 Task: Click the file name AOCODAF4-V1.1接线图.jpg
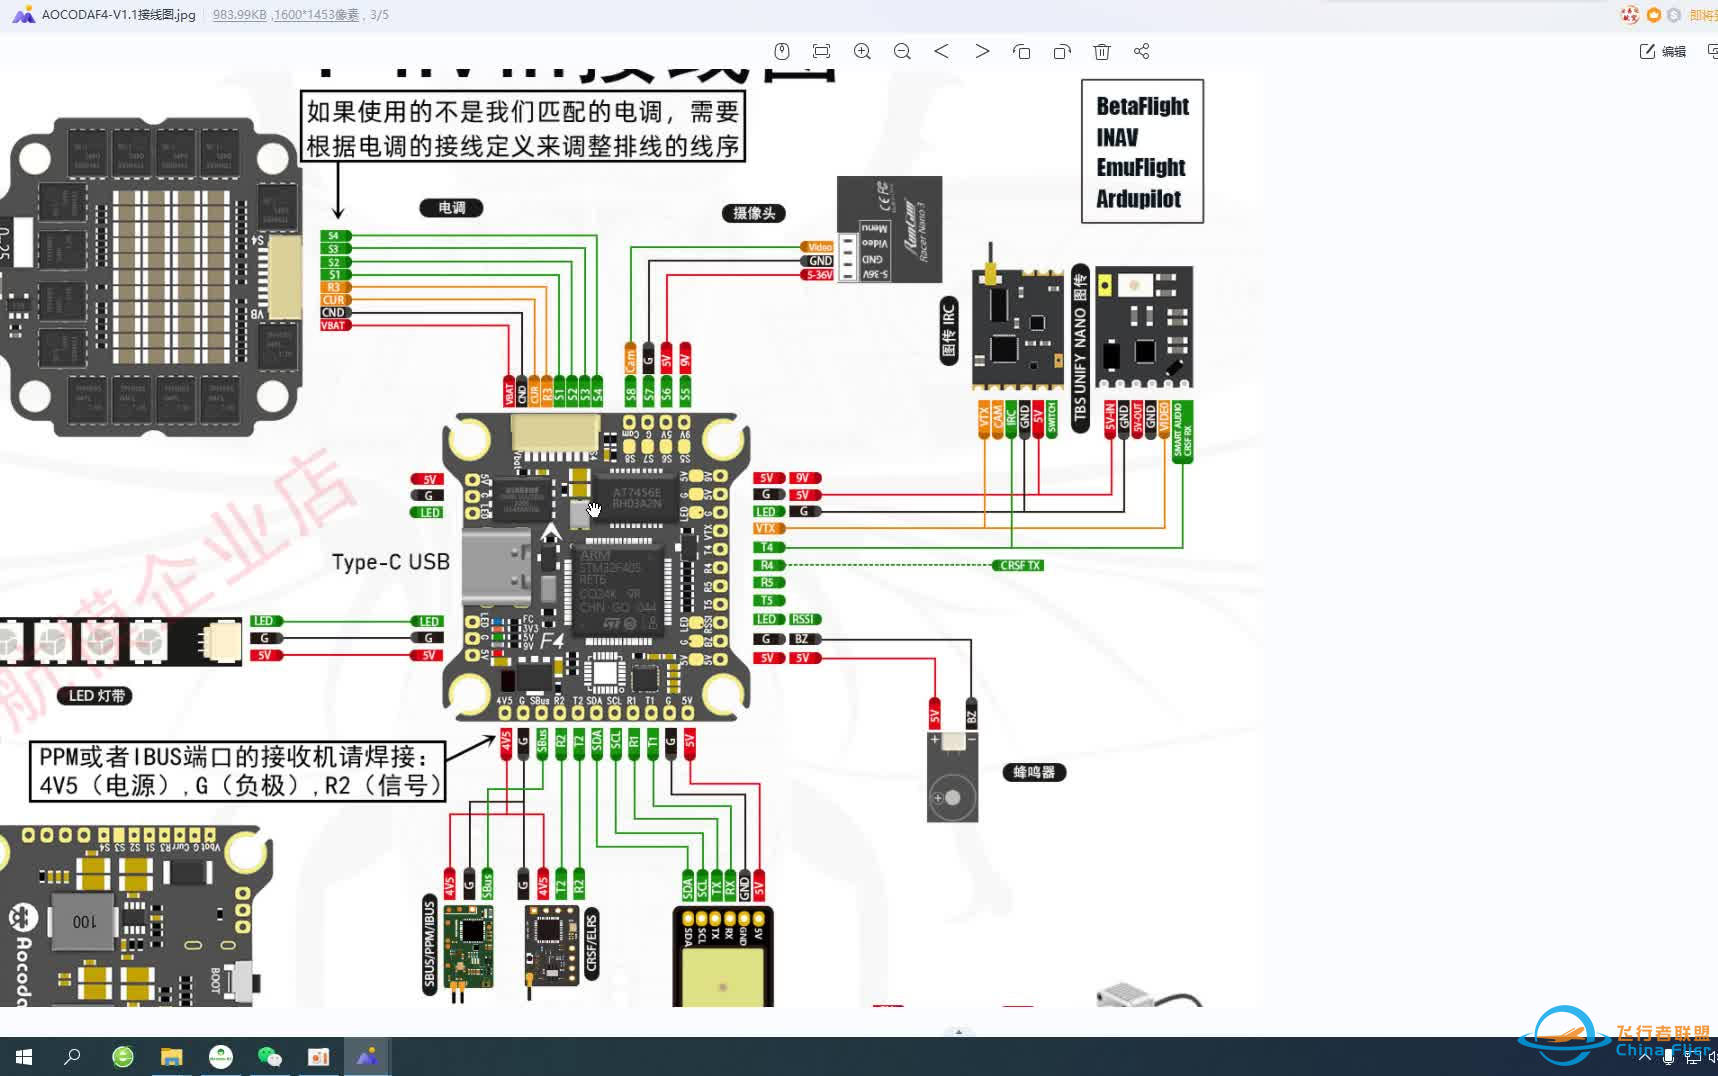[119, 15]
